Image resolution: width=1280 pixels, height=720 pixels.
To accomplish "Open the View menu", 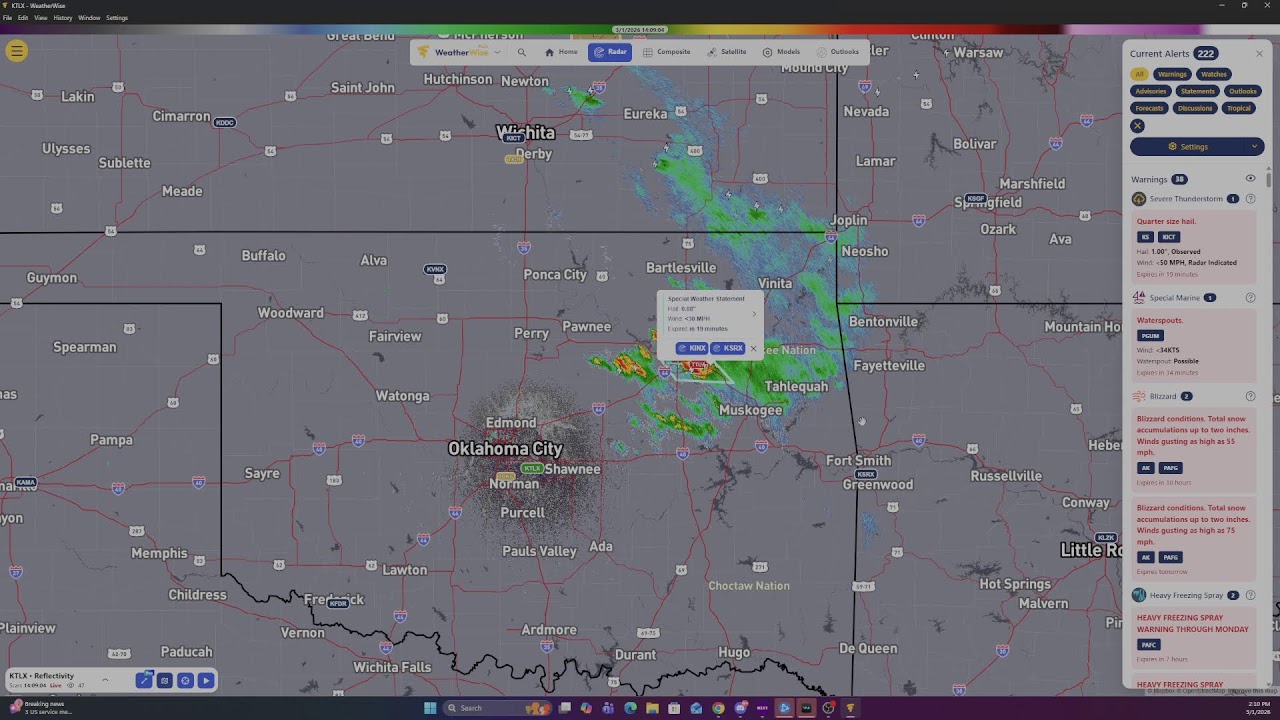I will click(x=41, y=18).
